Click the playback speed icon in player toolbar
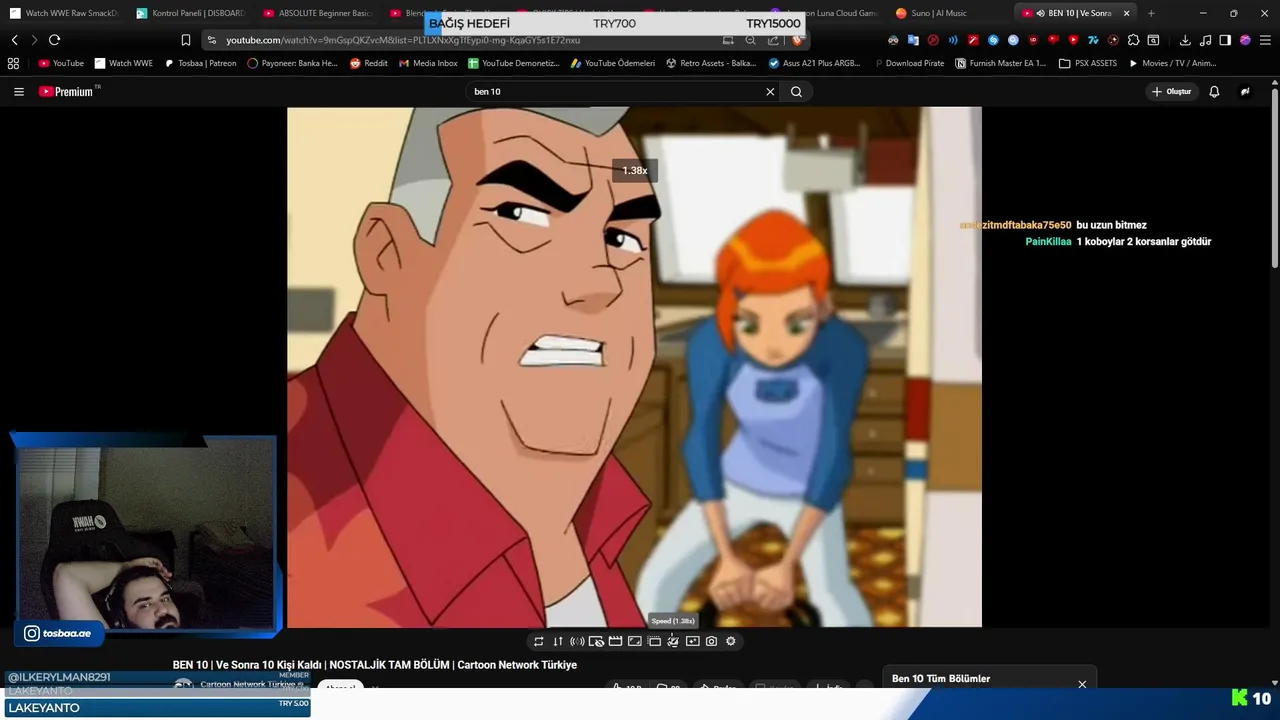This screenshot has height=720, width=1280. coord(673,641)
